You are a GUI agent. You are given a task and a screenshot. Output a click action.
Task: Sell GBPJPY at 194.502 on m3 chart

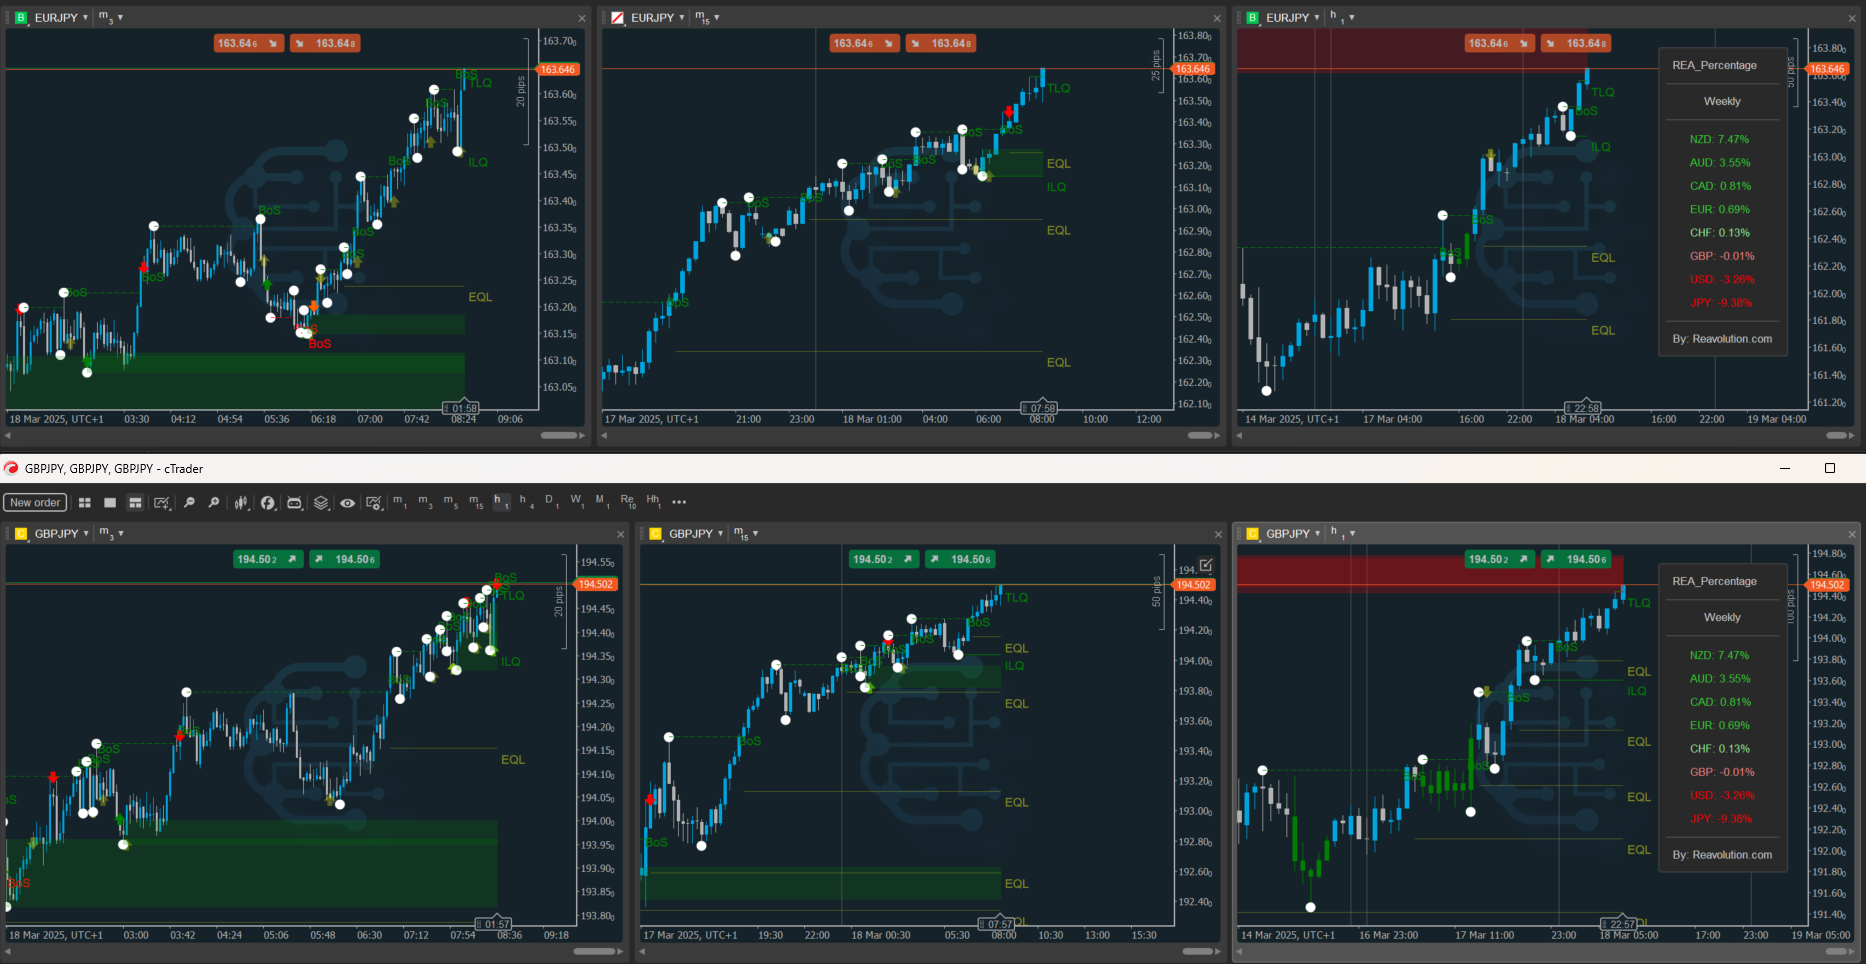[x=268, y=559]
